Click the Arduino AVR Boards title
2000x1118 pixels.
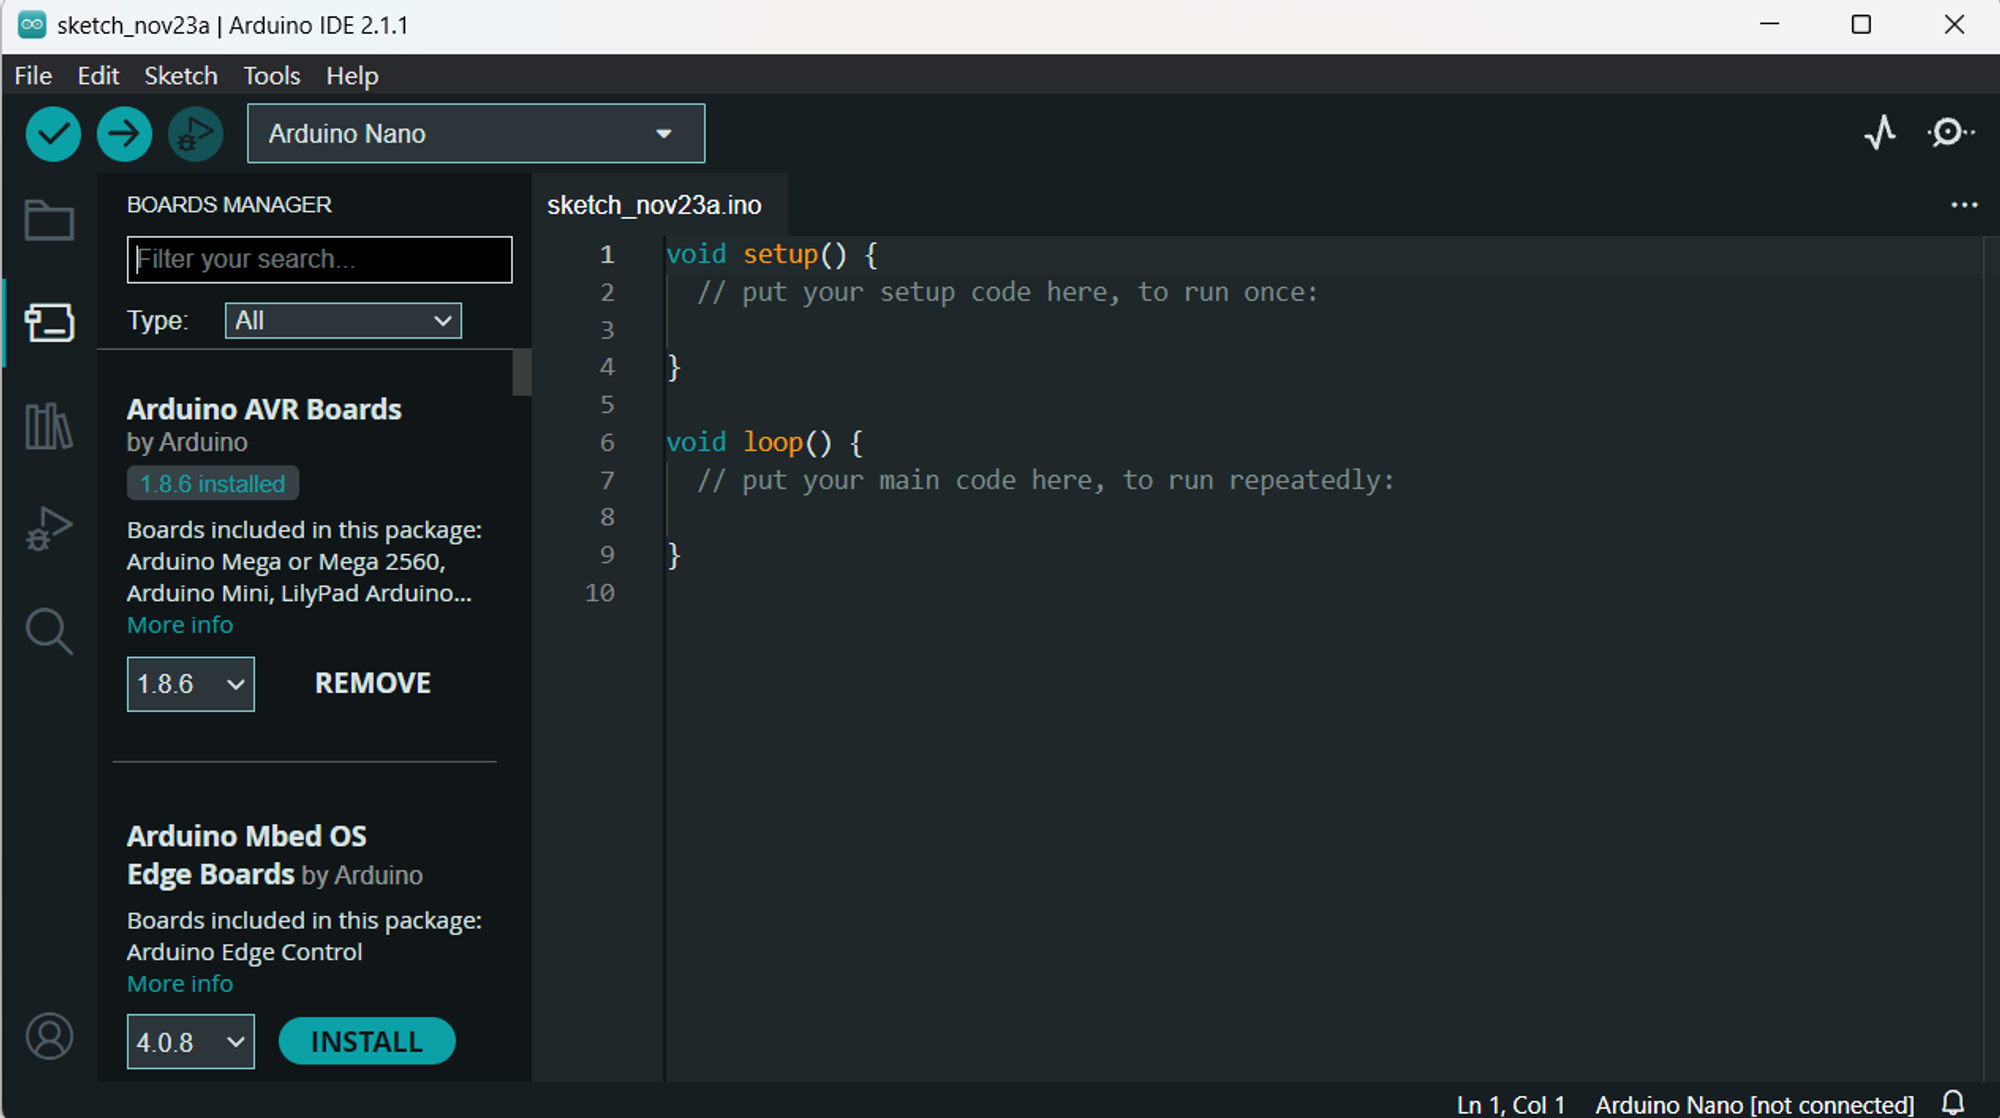[264, 409]
